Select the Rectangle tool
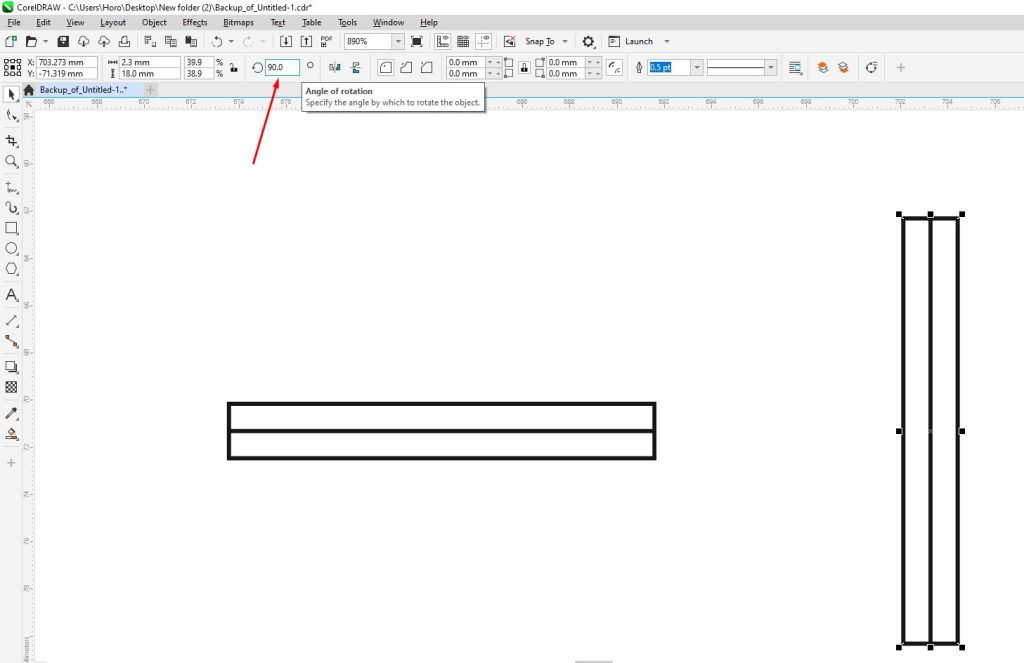1024x663 pixels. pos(12,228)
